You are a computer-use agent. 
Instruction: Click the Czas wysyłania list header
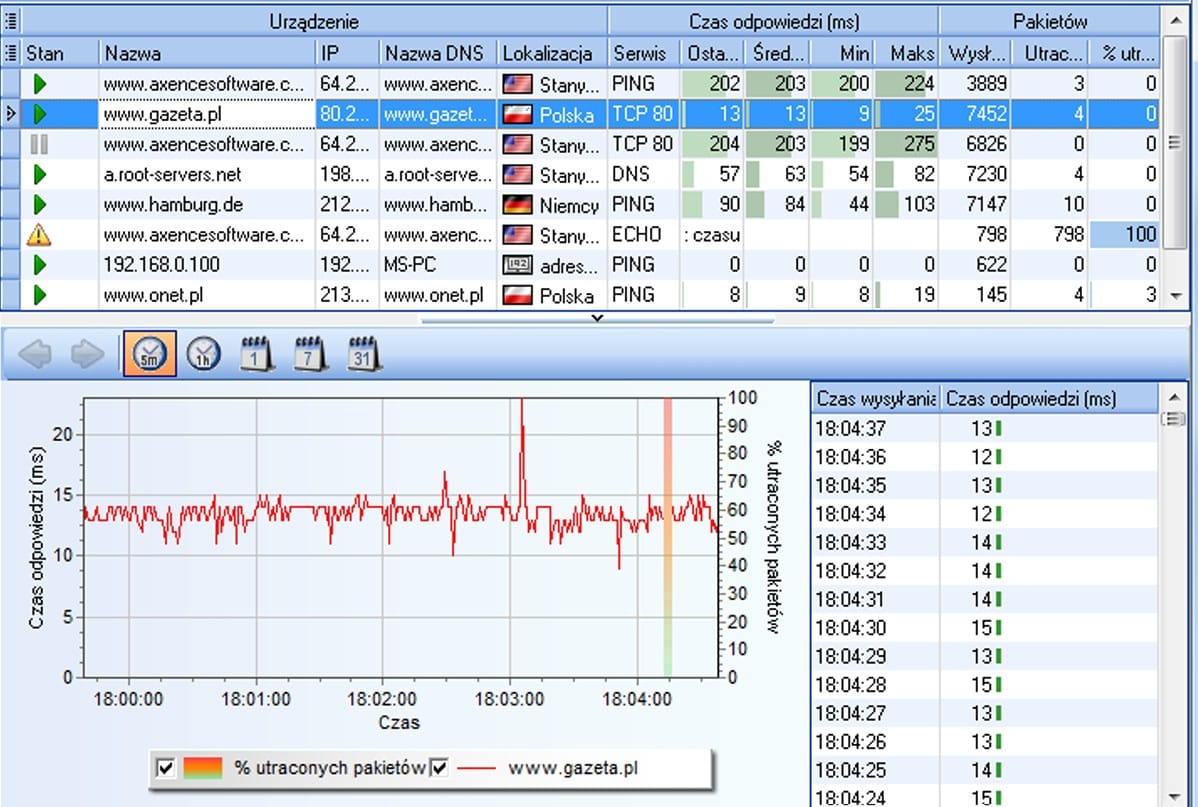pyautogui.click(x=876, y=398)
